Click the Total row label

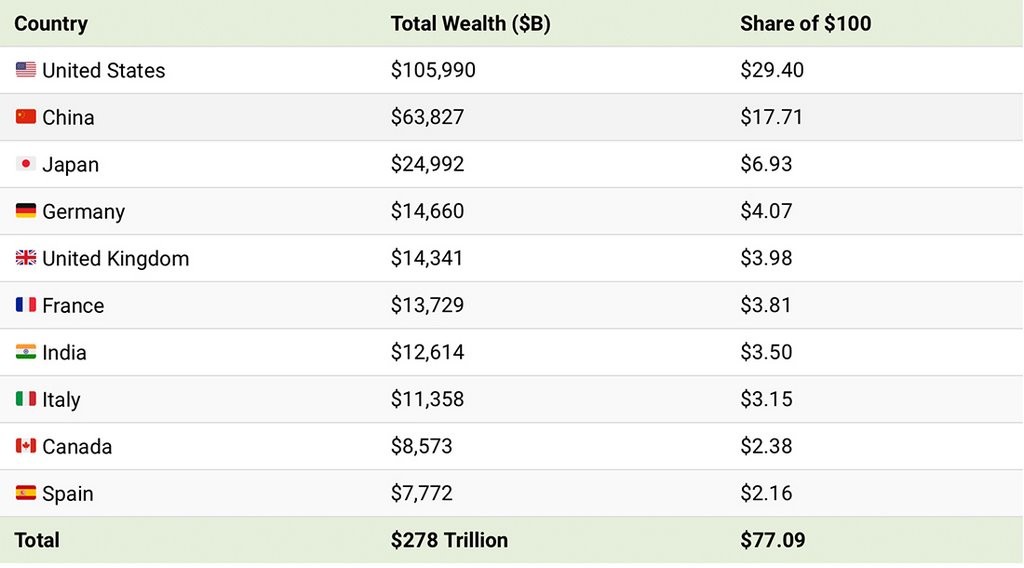point(37,540)
